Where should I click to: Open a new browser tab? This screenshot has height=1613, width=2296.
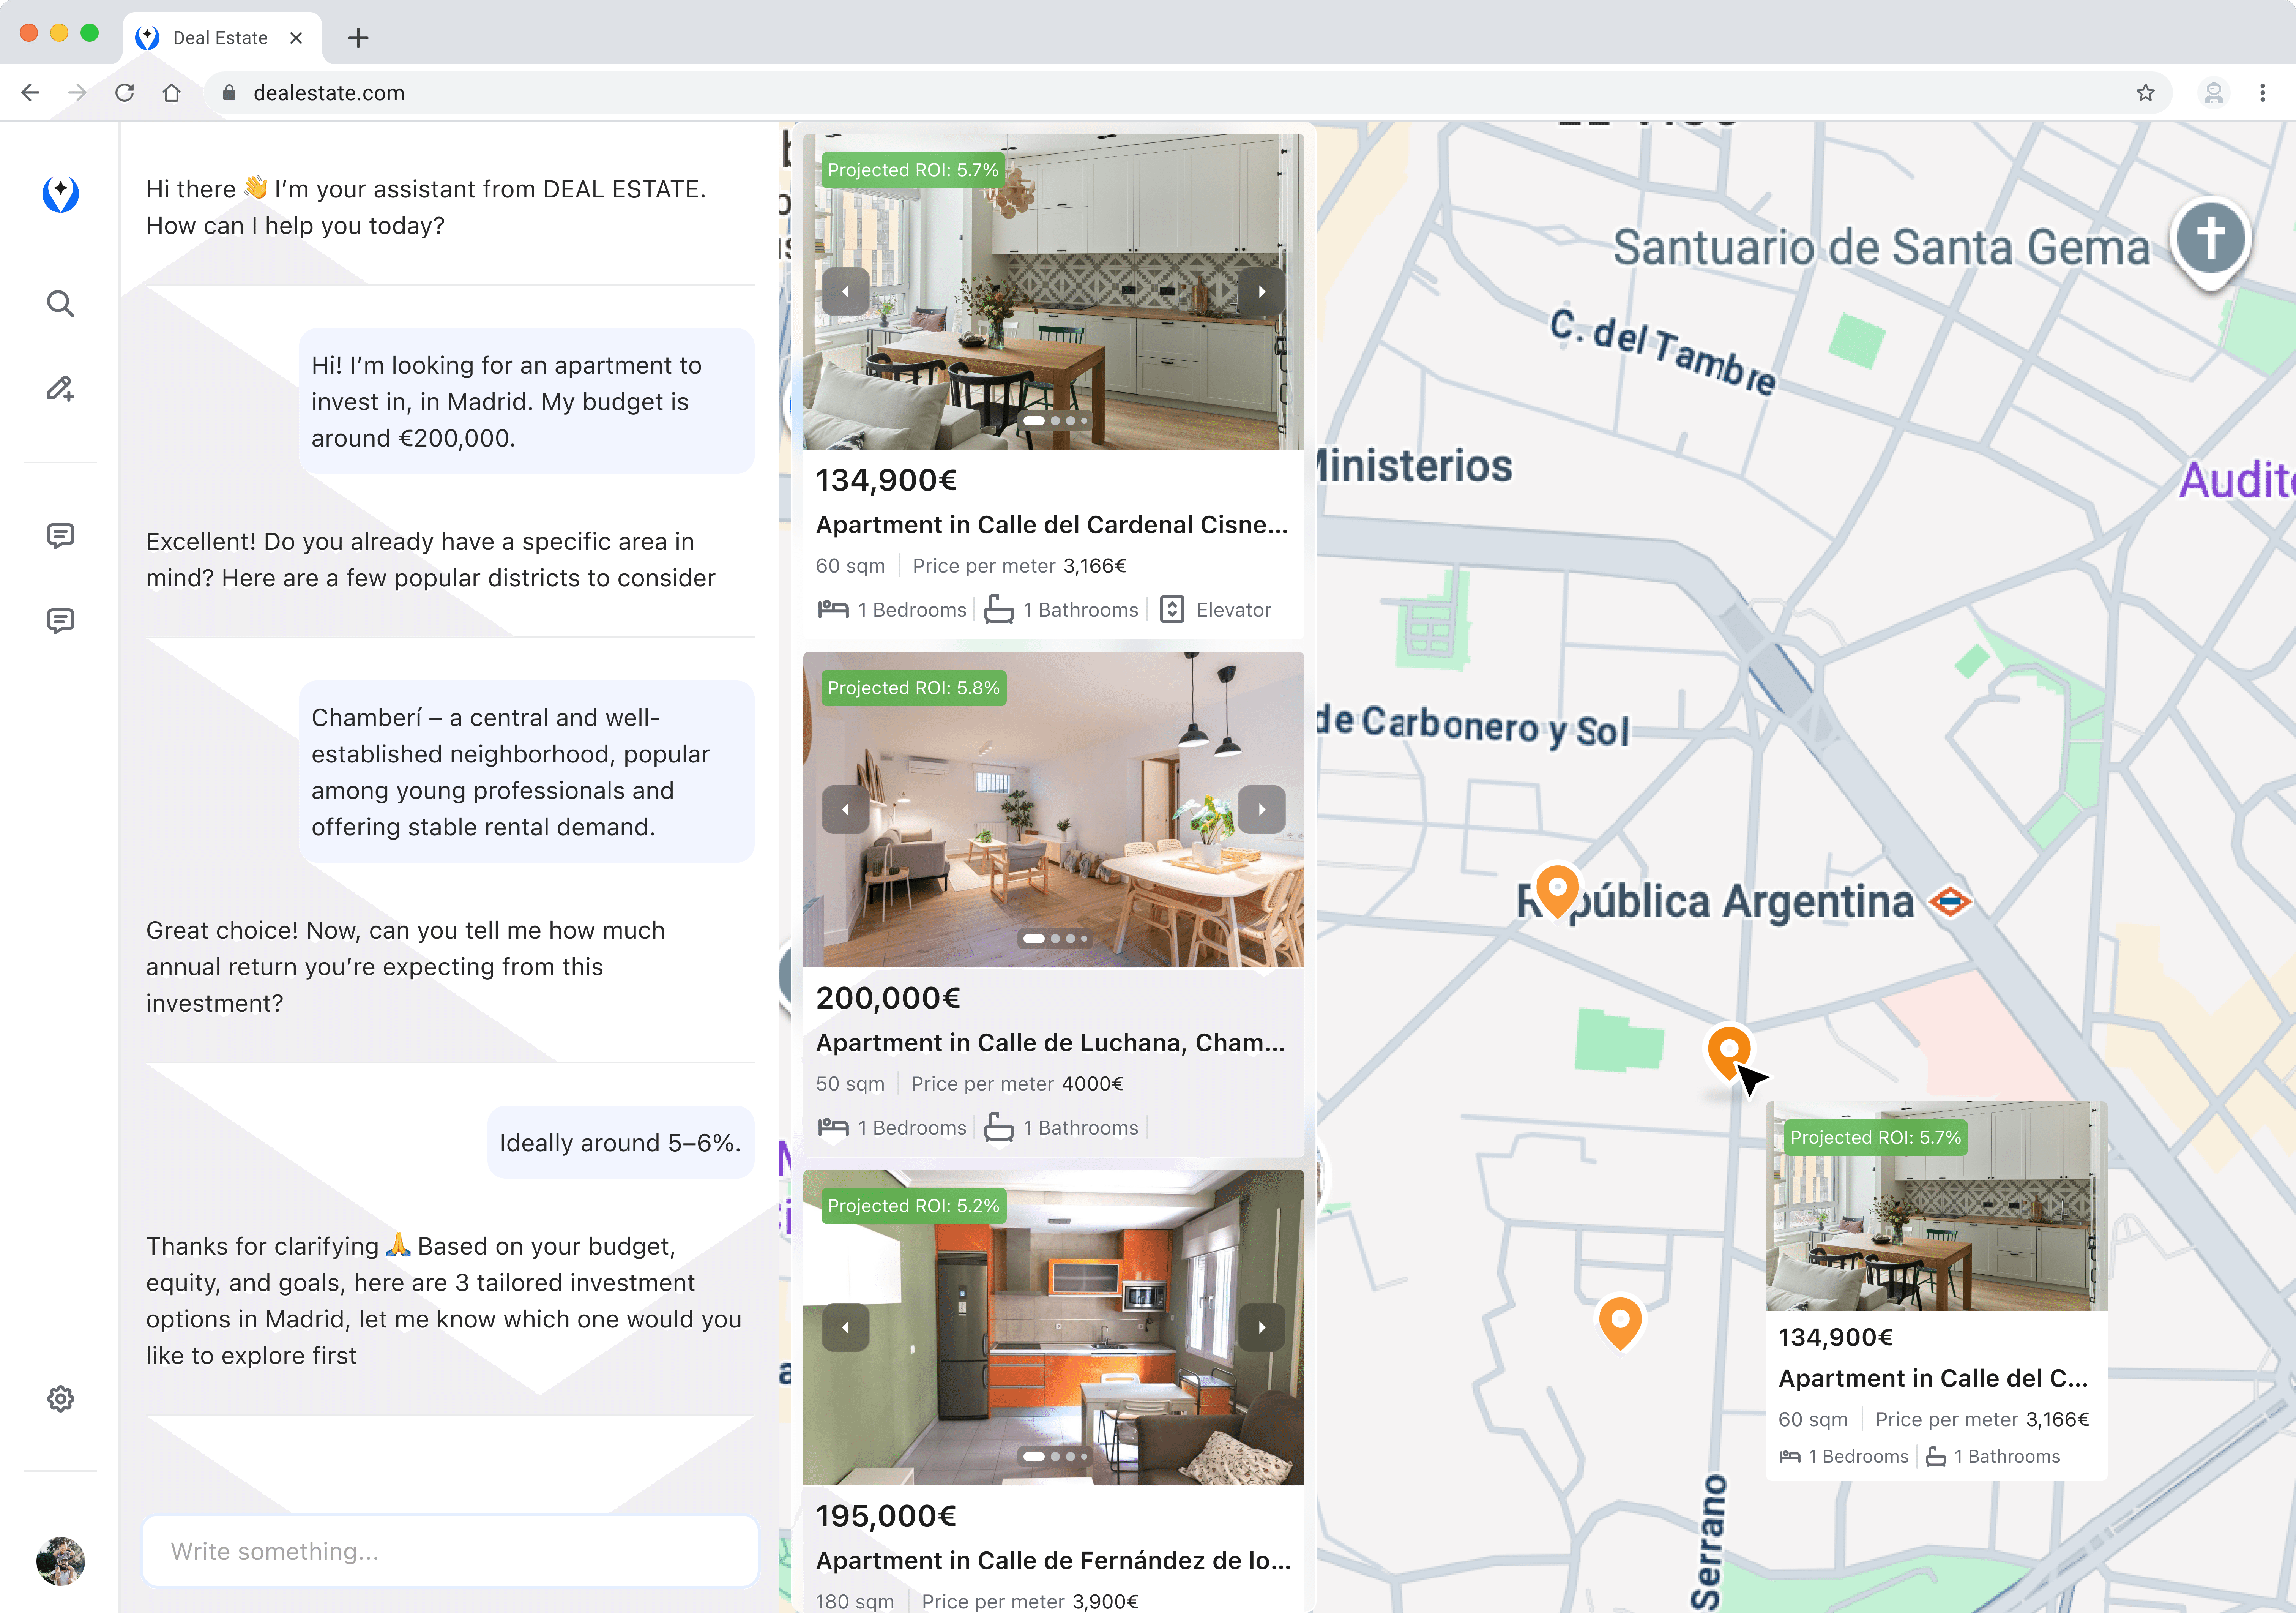pos(358,38)
